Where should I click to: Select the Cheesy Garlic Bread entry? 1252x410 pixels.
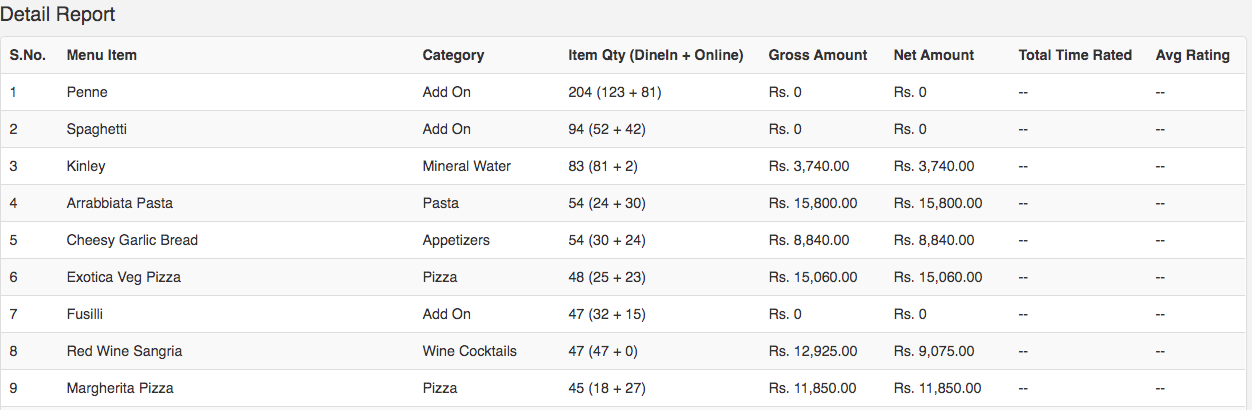132,240
